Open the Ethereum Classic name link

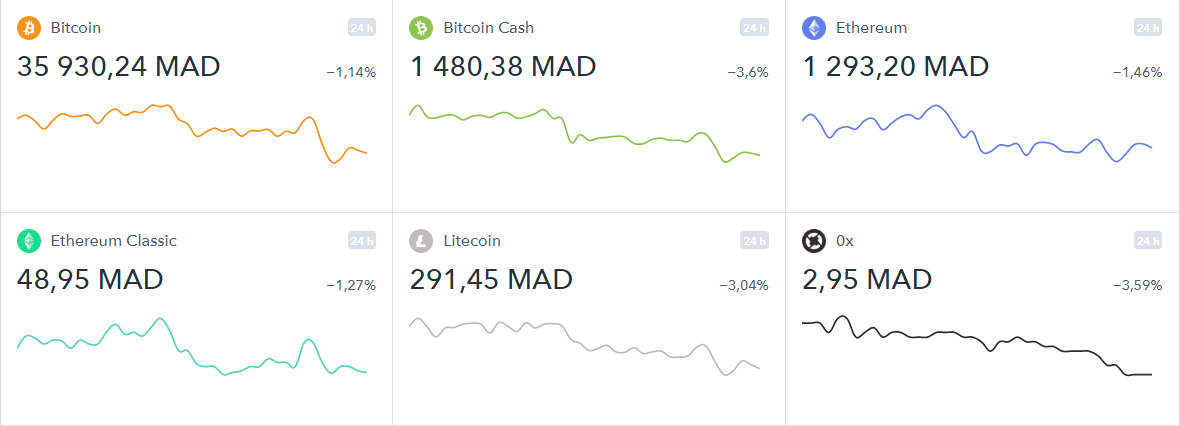[x=114, y=241]
